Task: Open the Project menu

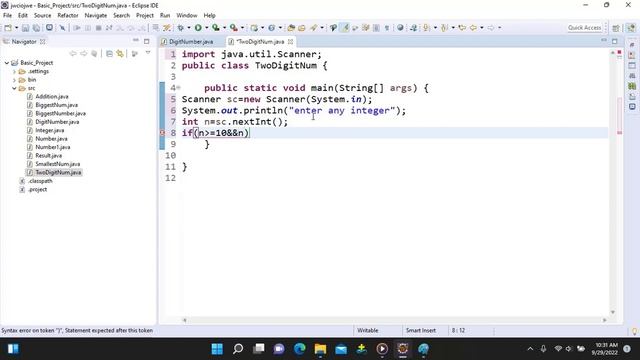Action: pos(145,15)
